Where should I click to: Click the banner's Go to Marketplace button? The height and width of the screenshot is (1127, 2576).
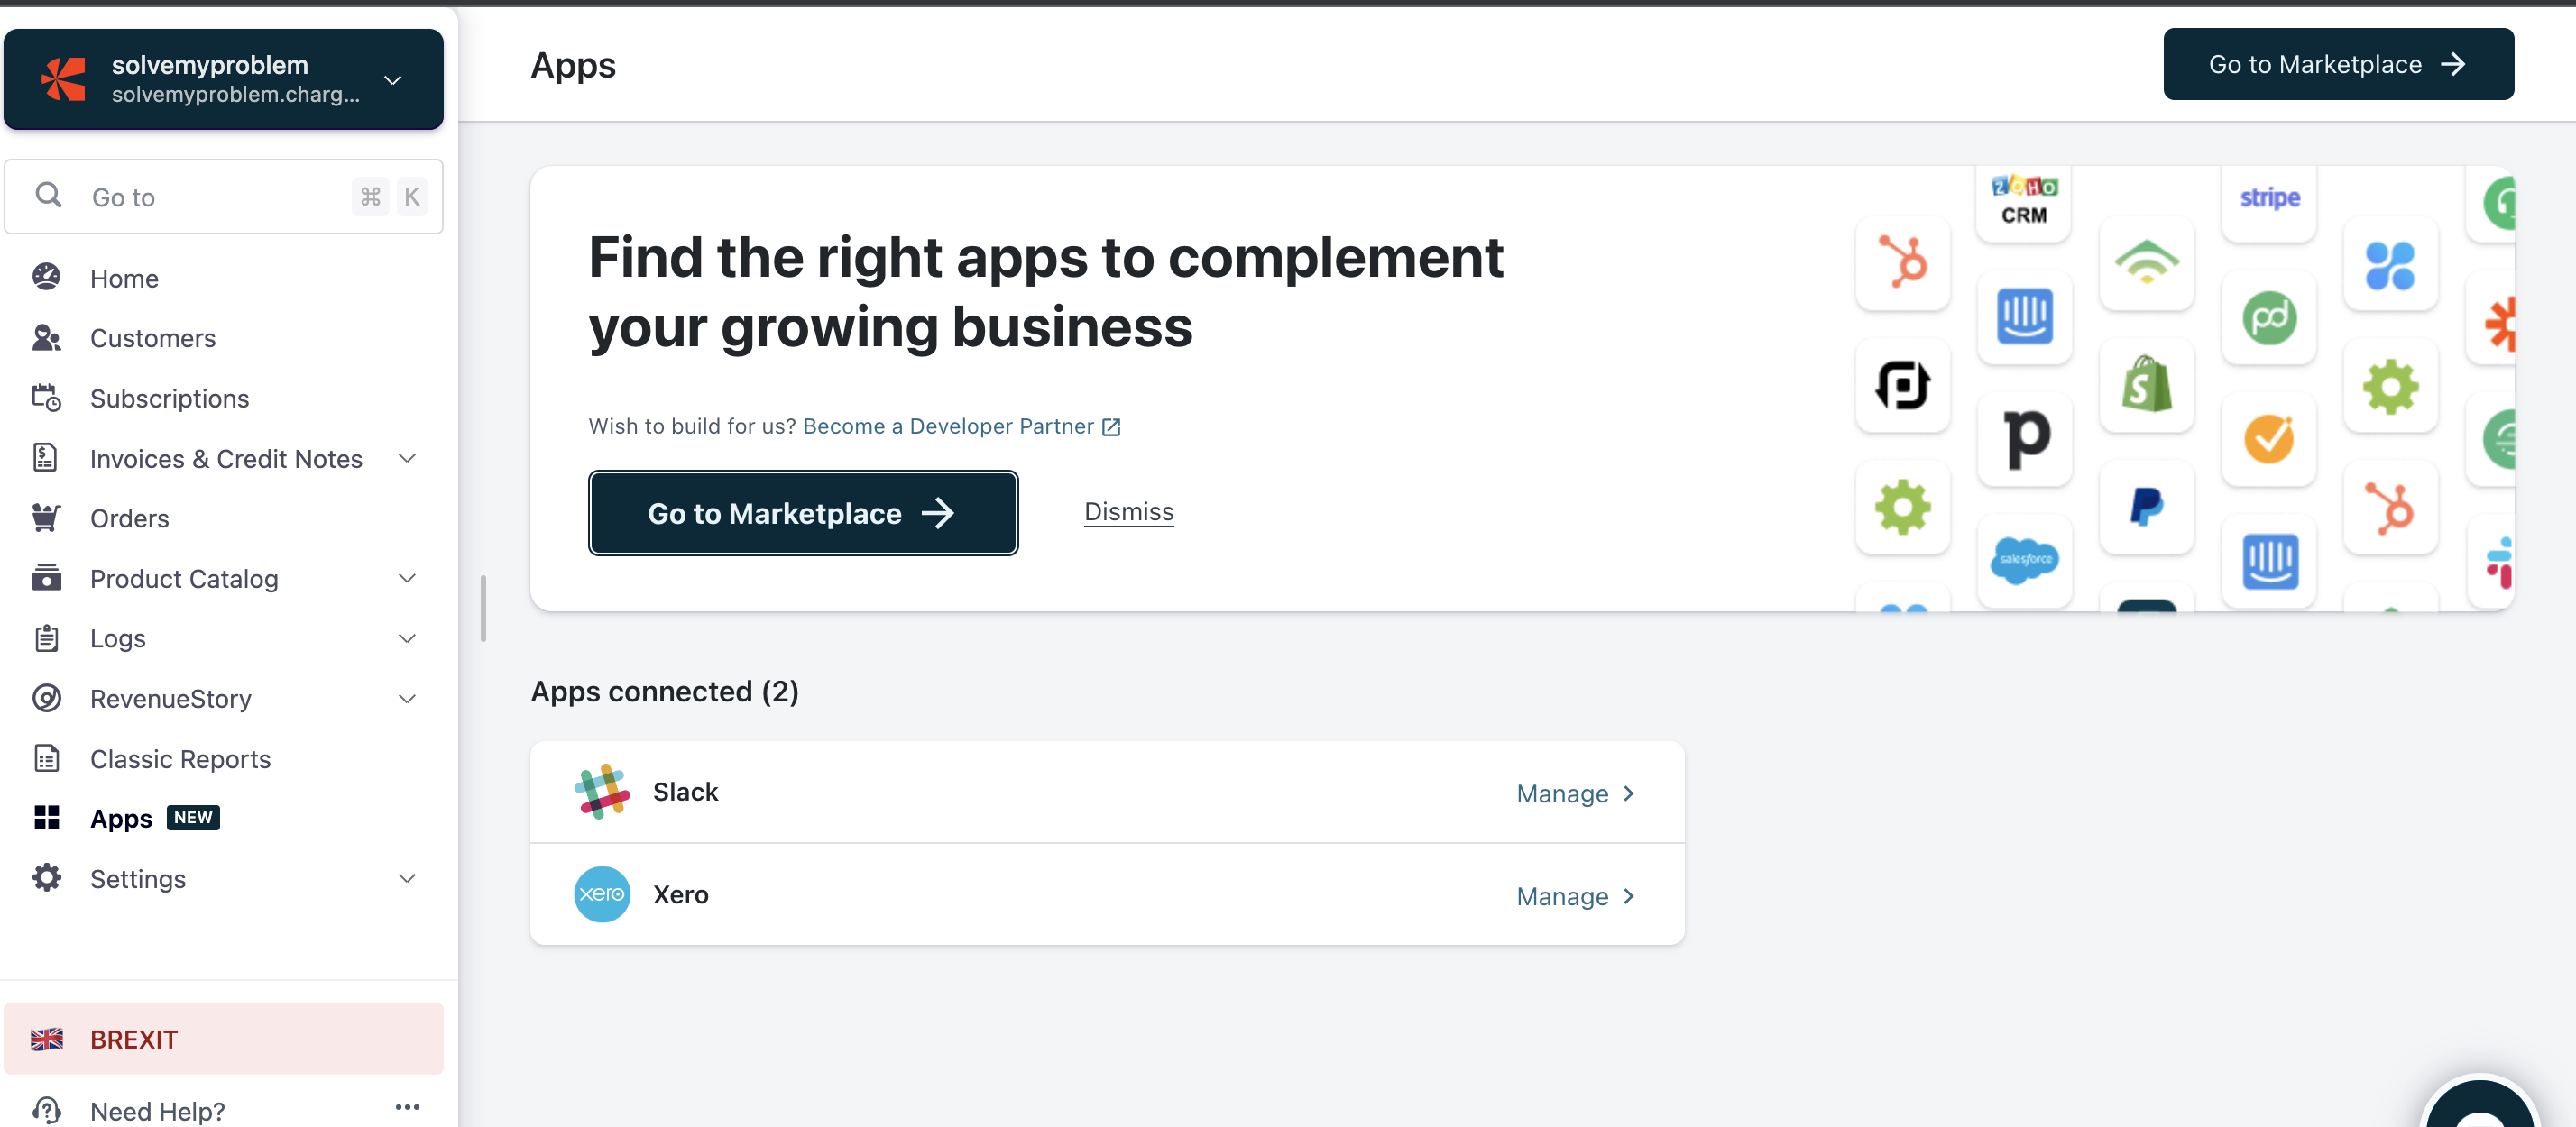pyautogui.click(x=802, y=513)
